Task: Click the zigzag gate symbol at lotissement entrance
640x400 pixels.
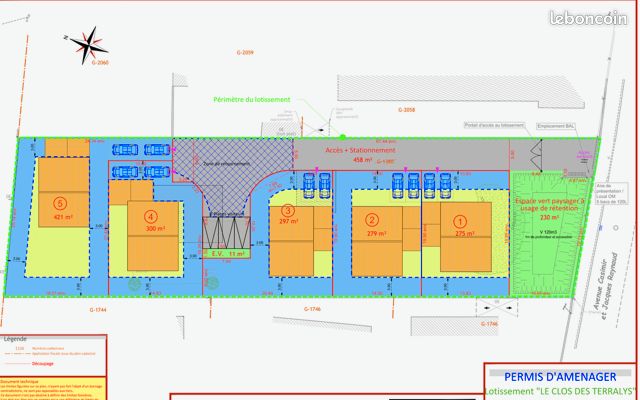Action: 536,155
